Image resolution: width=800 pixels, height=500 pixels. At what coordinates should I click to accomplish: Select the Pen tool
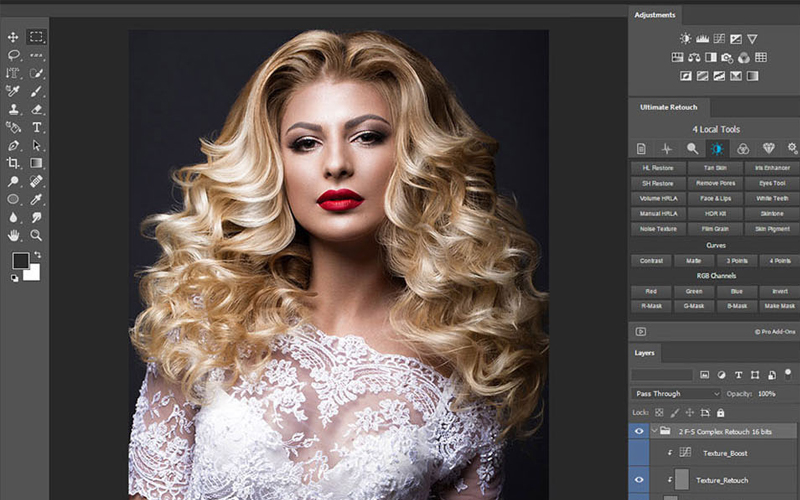tap(13, 145)
